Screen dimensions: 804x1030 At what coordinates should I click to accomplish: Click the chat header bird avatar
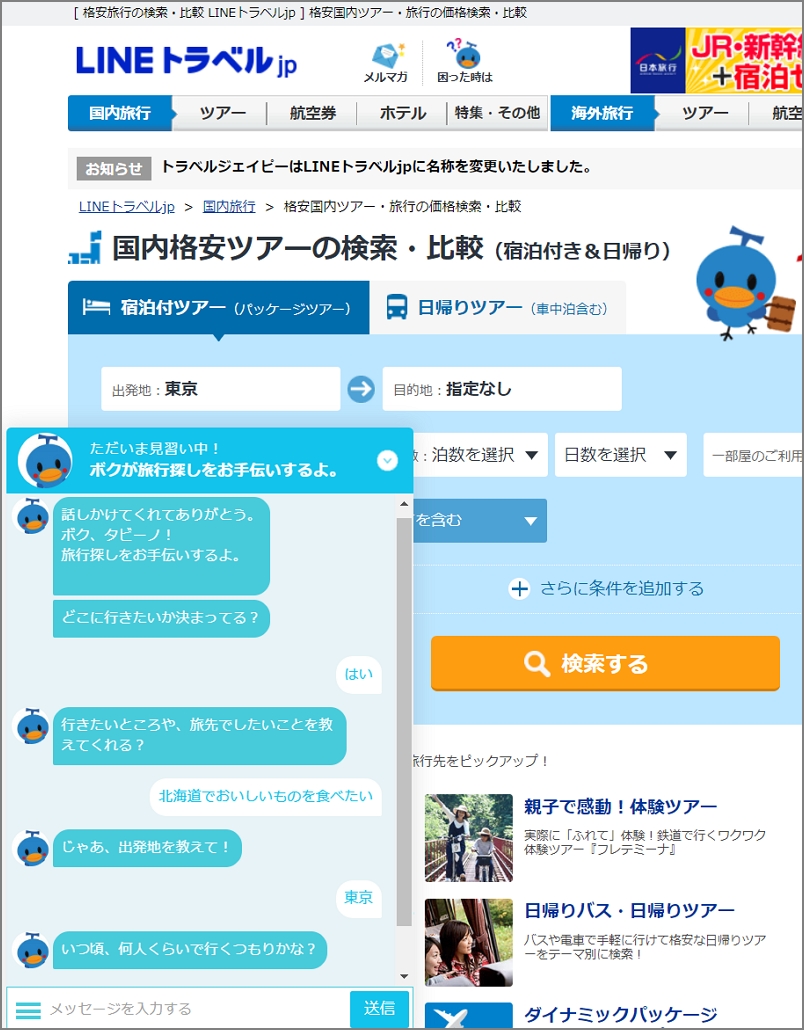[45, 461]
